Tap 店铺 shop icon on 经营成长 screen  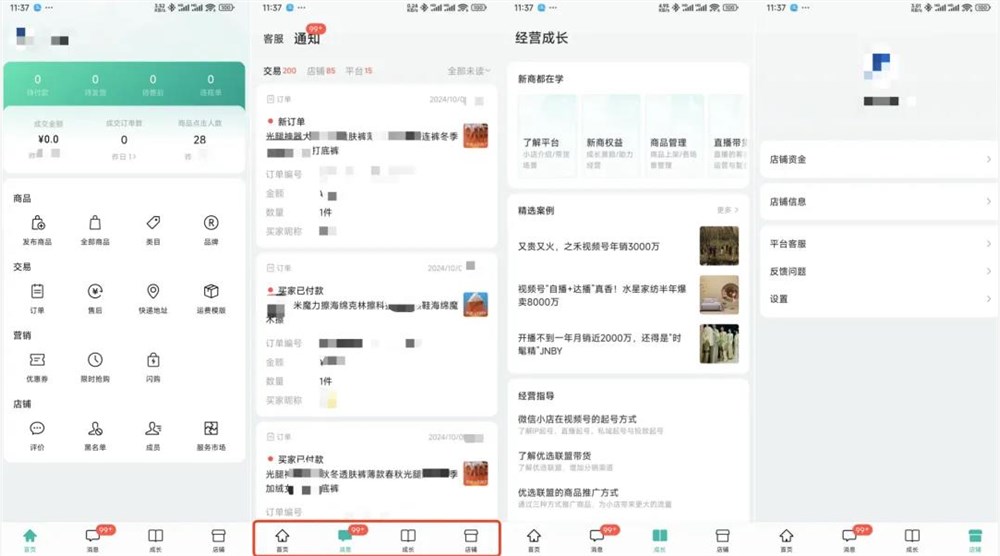pos(723,536)
